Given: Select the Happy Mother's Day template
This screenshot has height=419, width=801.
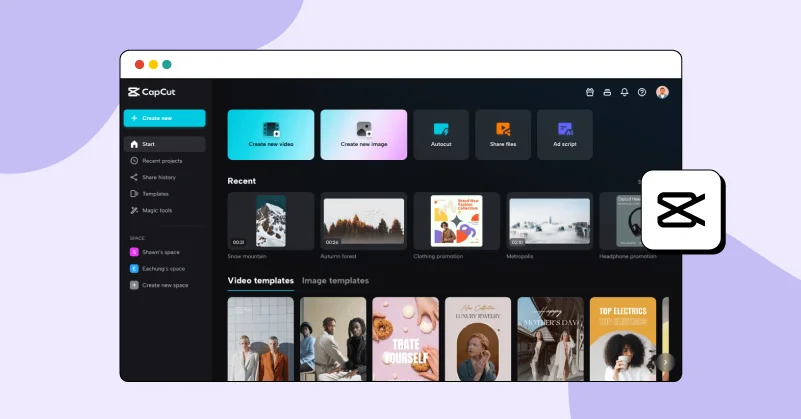Looking at the screenshot, I should (x=551, y=339).
